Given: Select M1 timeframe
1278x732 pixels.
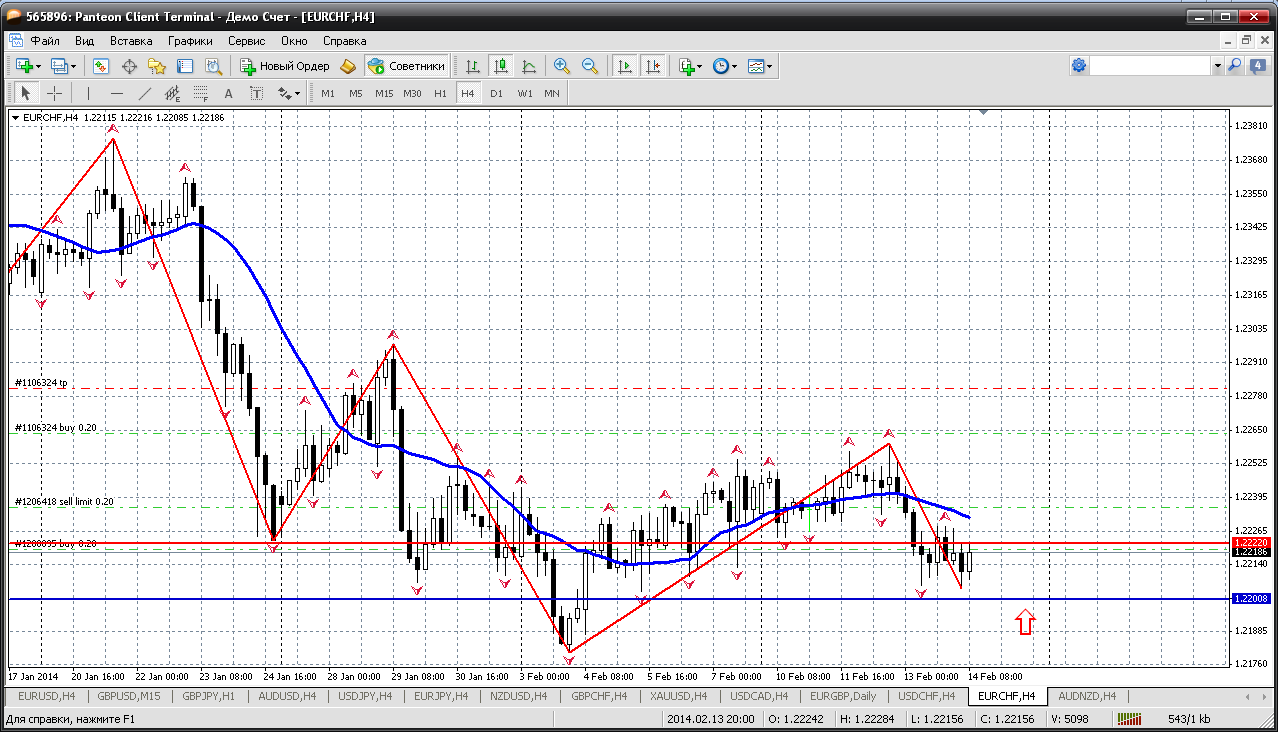Looking at the screenshot, I should (328, 93).
